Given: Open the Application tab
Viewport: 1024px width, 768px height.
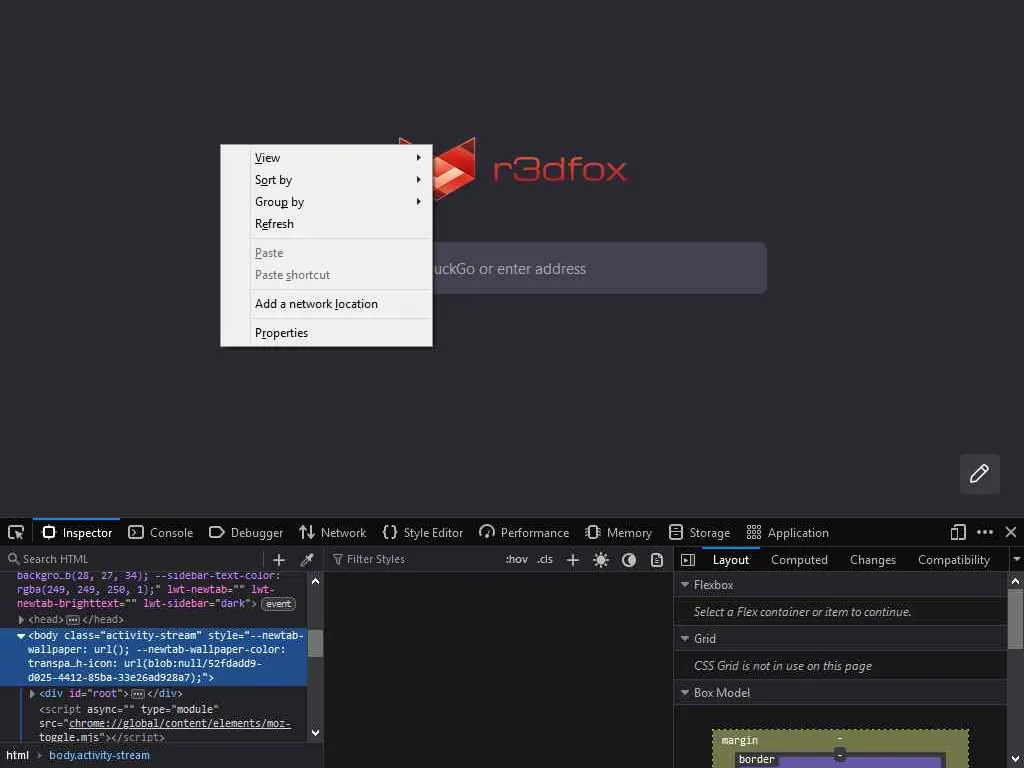Looking at the screenshot, I should [788, 533].
